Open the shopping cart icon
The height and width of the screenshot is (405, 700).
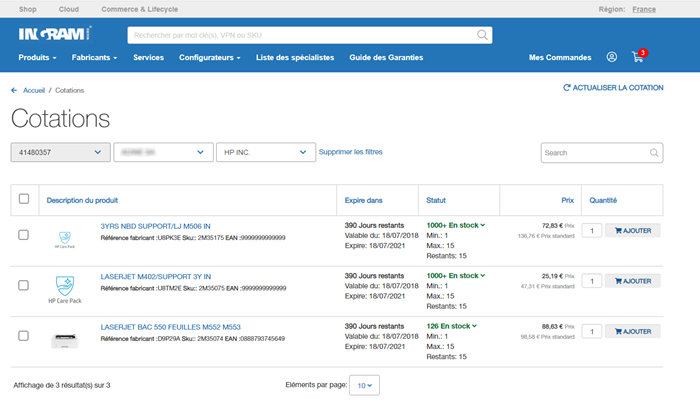pyautogui.click(x=638, y=57)
